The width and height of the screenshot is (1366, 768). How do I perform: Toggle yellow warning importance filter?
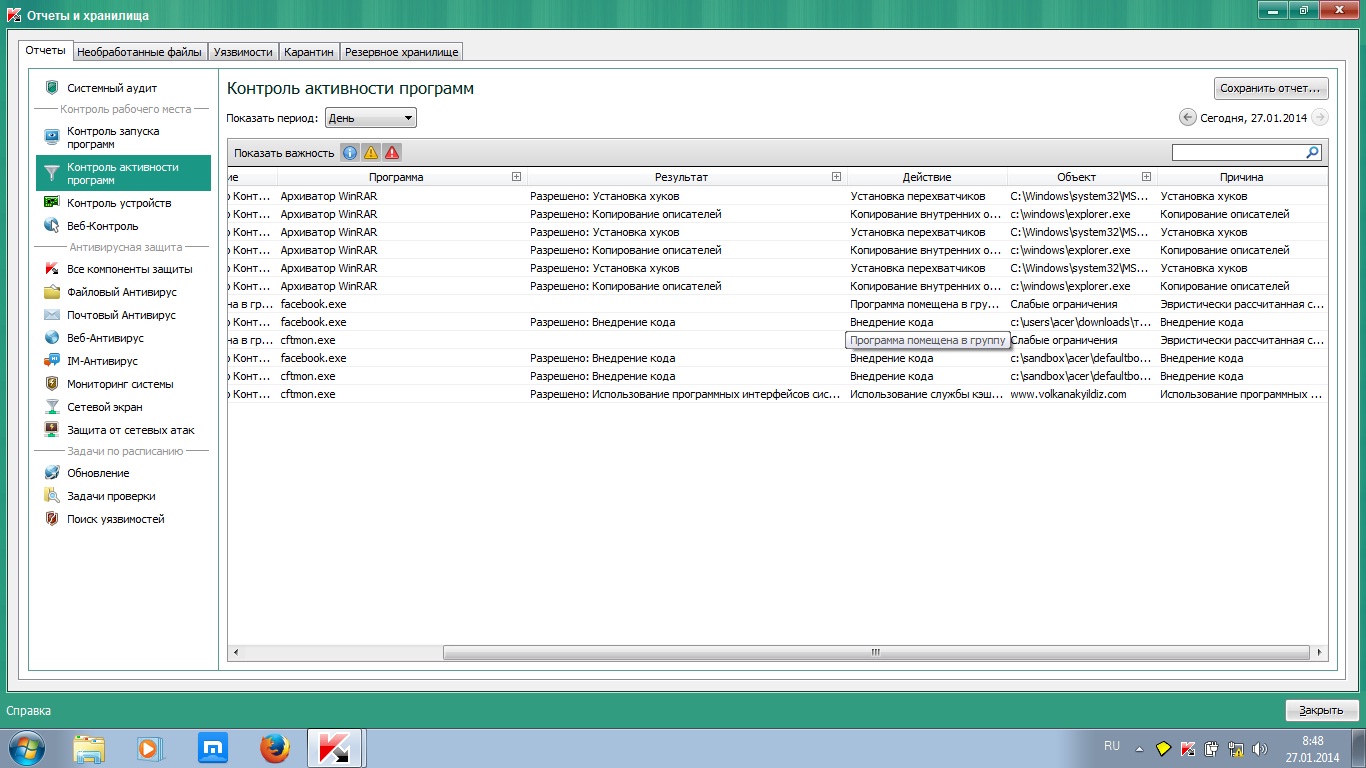[x=370, y=153]
